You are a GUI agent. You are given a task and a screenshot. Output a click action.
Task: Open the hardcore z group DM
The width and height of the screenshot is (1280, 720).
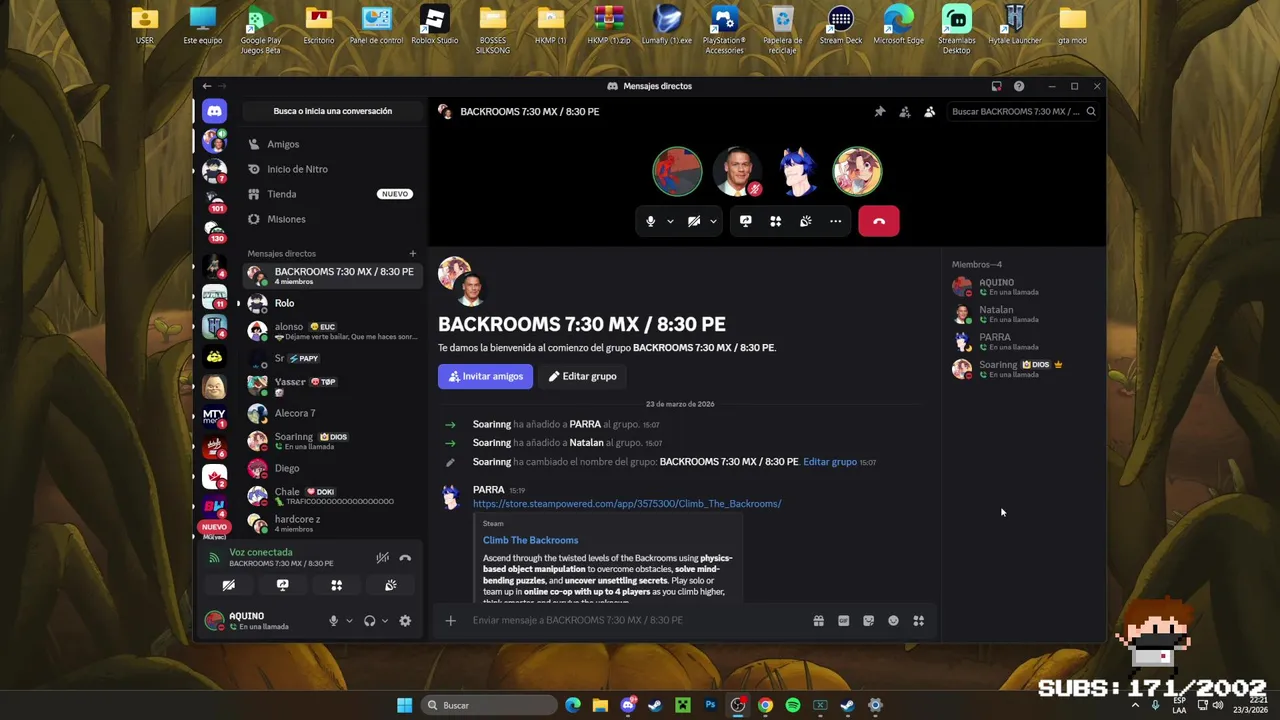[331, 523]
